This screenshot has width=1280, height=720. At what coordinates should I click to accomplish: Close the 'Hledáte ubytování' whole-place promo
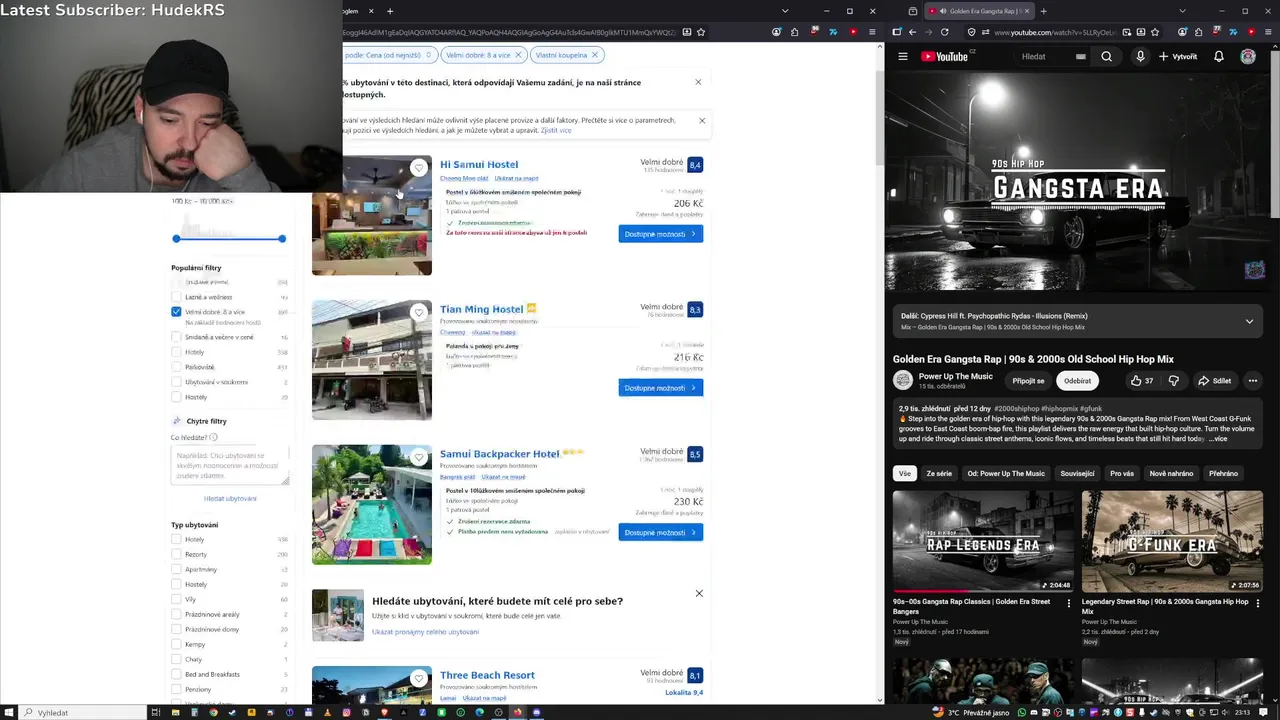[x=699, y=594]
